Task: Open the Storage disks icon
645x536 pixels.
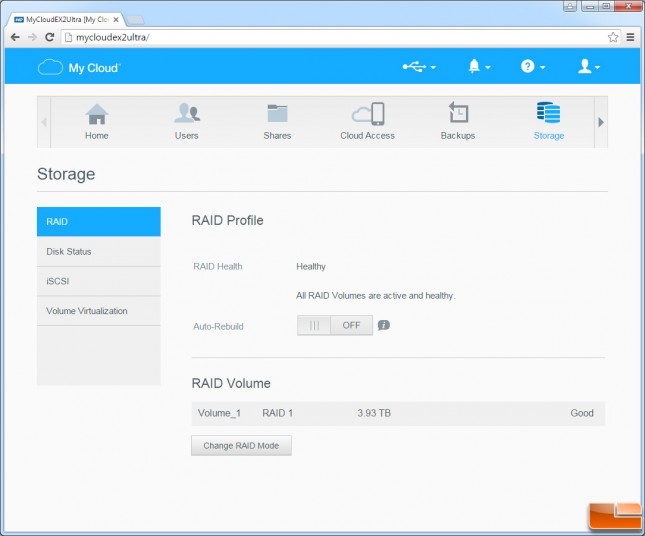Action: (x=549, y=121)
